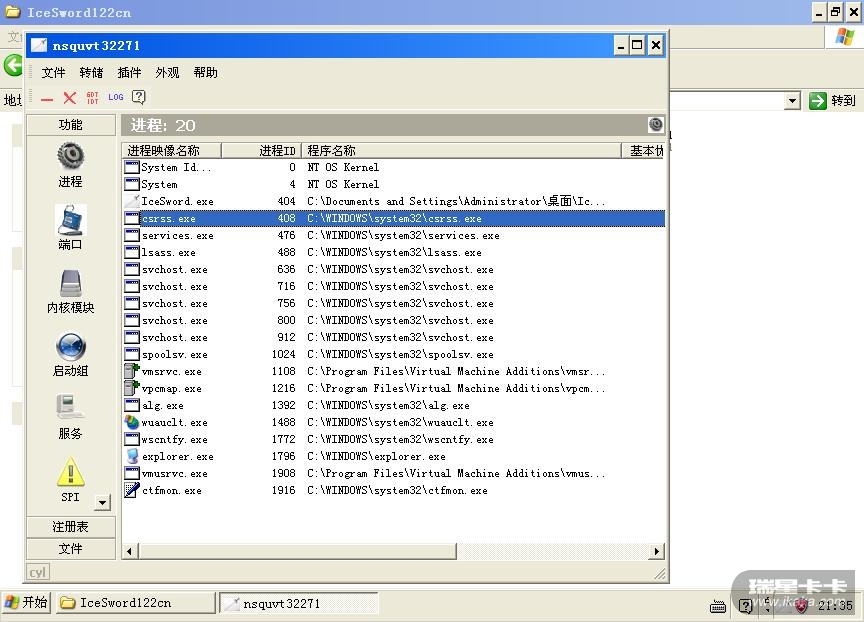The width and height of the screenshot is (864, 622).
Task: Click the explorer.exe process icon
Action: pos(132,456)
